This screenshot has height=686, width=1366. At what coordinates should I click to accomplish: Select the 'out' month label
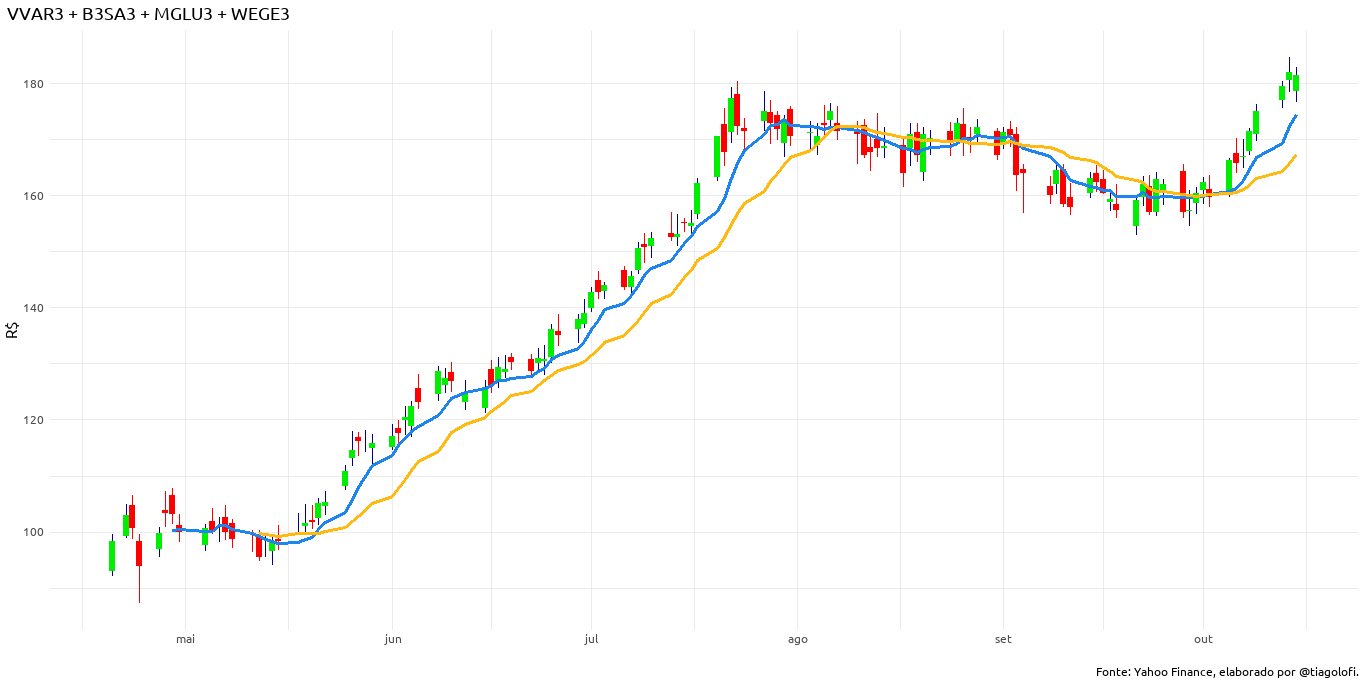[1203, 639]
